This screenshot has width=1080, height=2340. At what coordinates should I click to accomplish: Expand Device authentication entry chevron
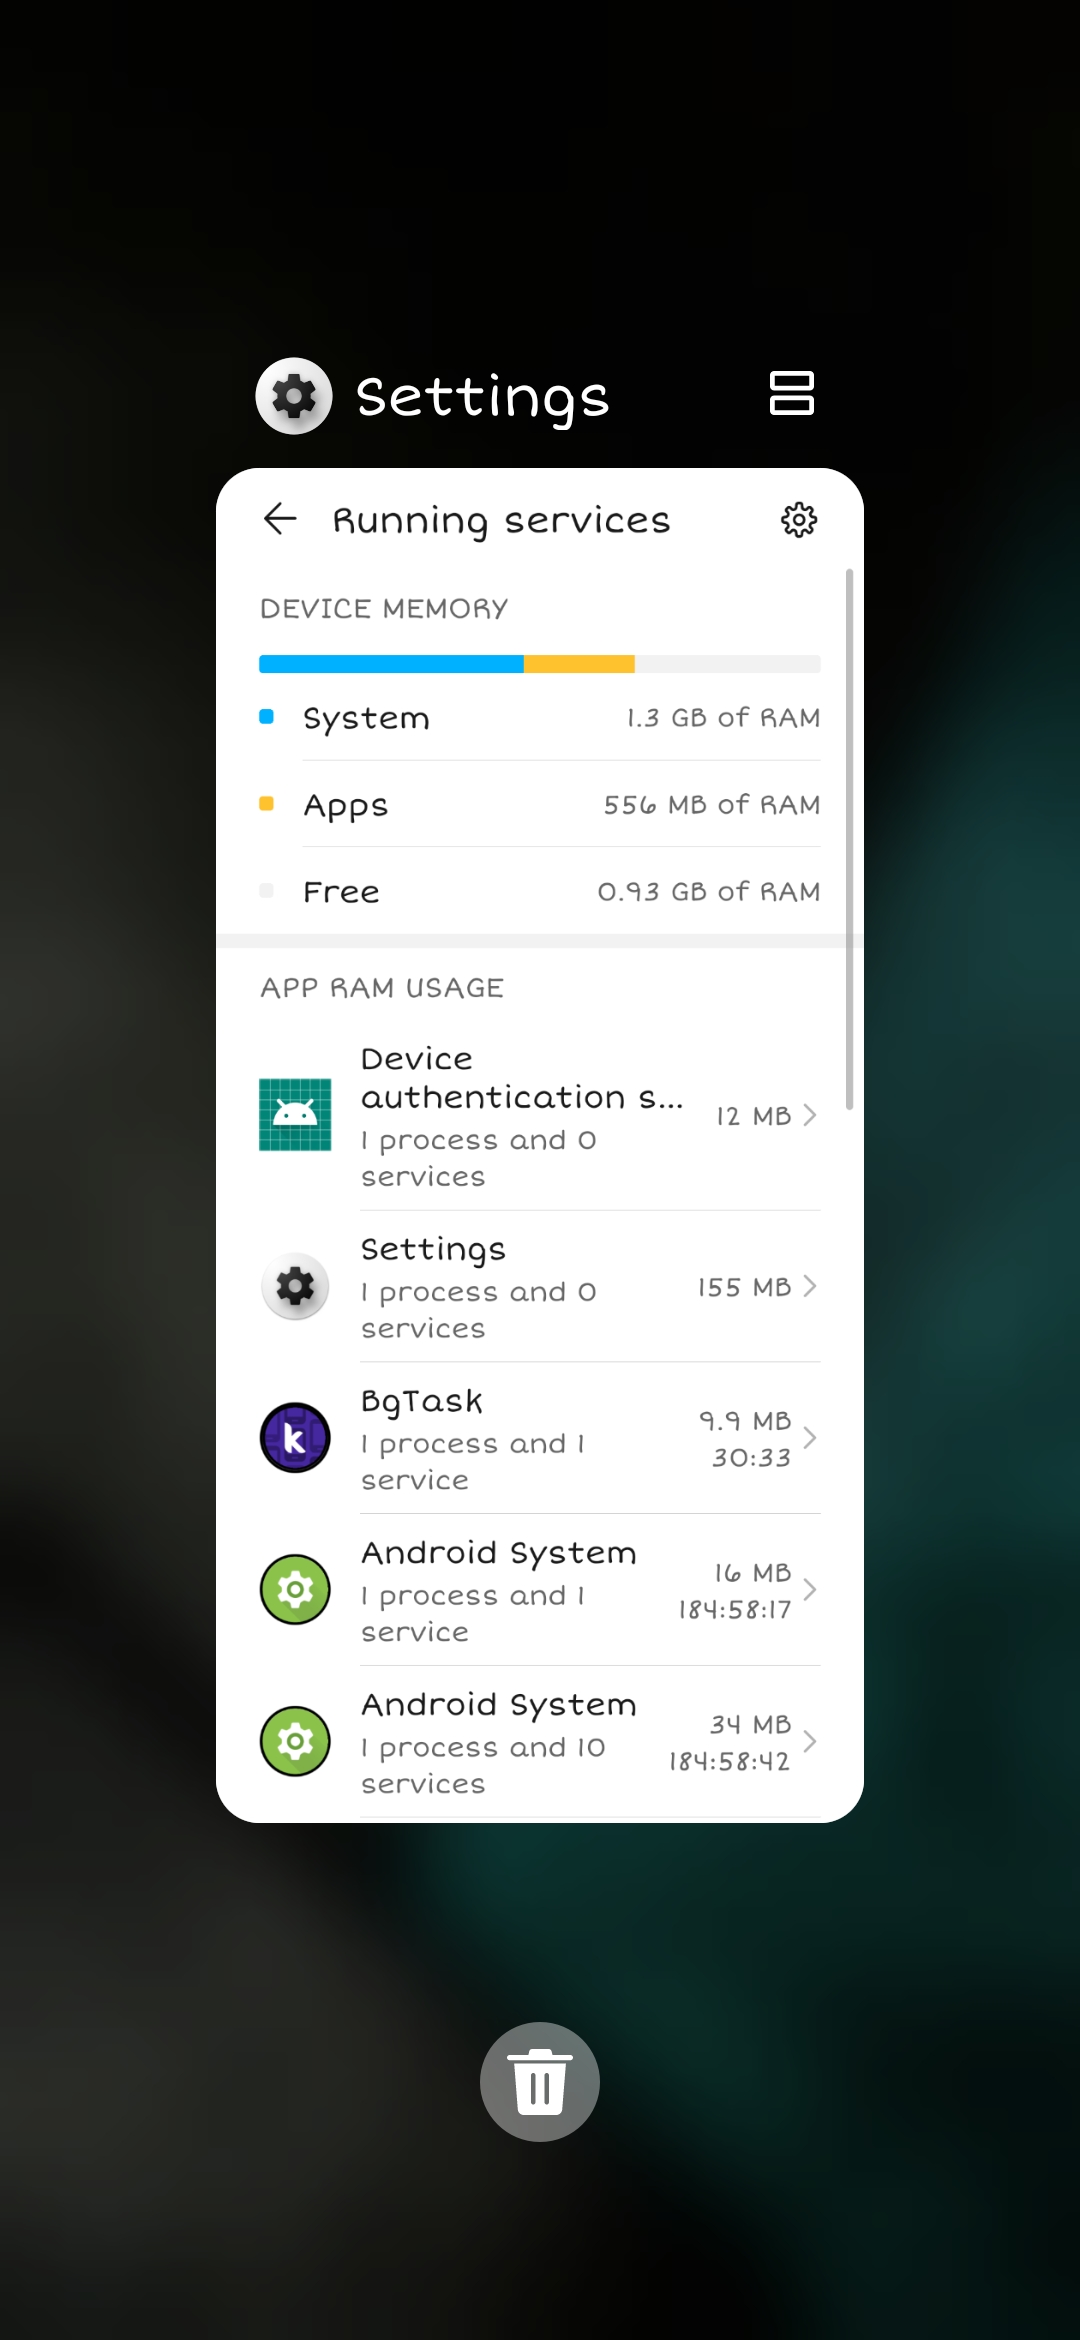click(x=810, y=1115)
